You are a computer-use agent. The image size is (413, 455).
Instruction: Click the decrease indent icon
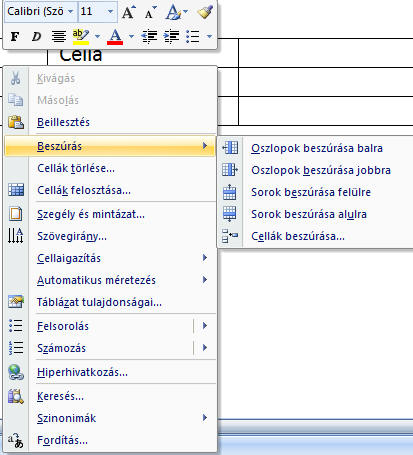tap(149, 36)
